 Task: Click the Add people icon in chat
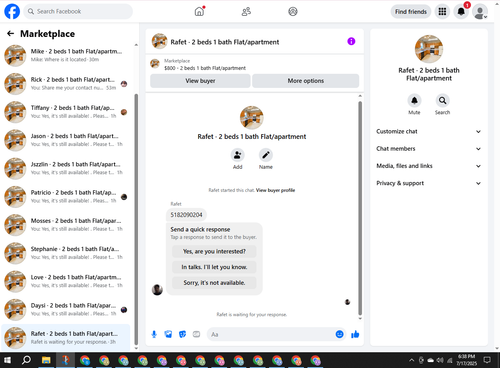(237, 155)
